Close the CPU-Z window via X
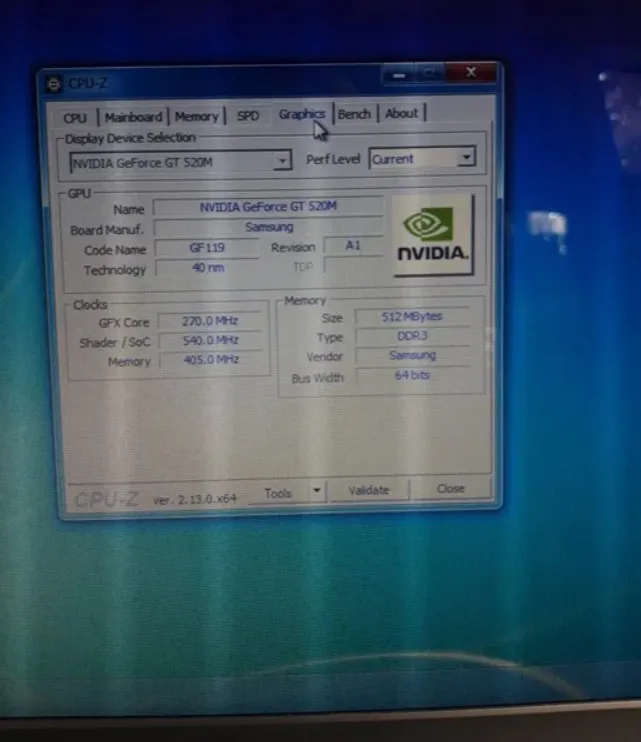This screenshot has width=641, height=742. coord(471,72)
